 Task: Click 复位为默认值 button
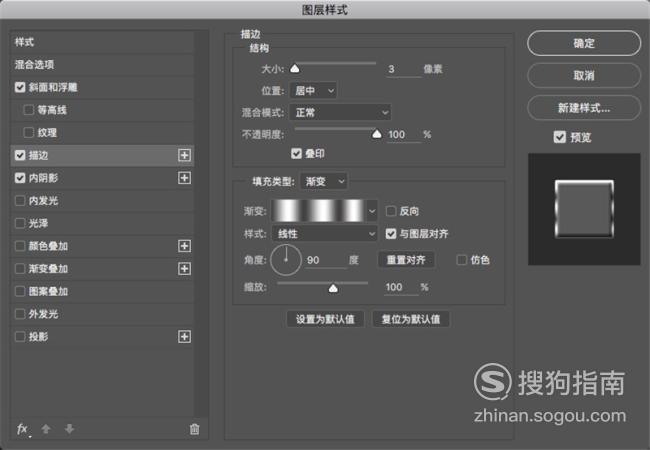(411, 319)
